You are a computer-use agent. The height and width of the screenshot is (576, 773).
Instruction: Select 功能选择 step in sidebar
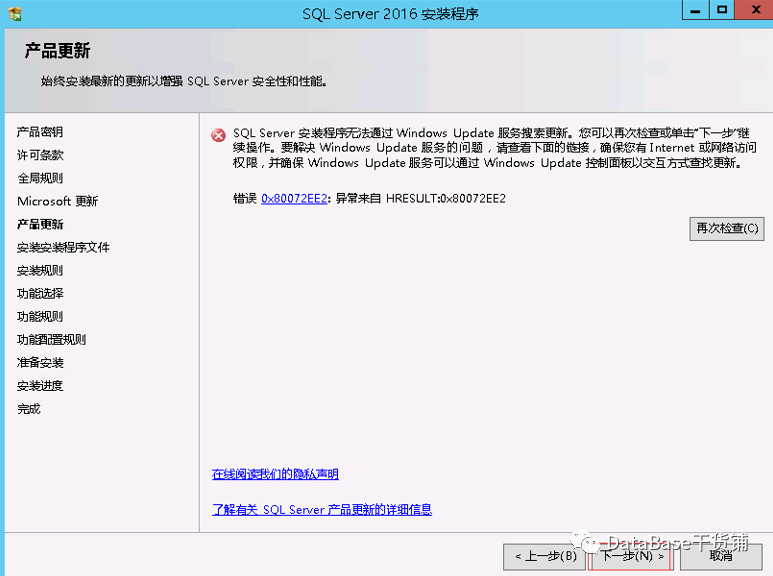(40, 293)
